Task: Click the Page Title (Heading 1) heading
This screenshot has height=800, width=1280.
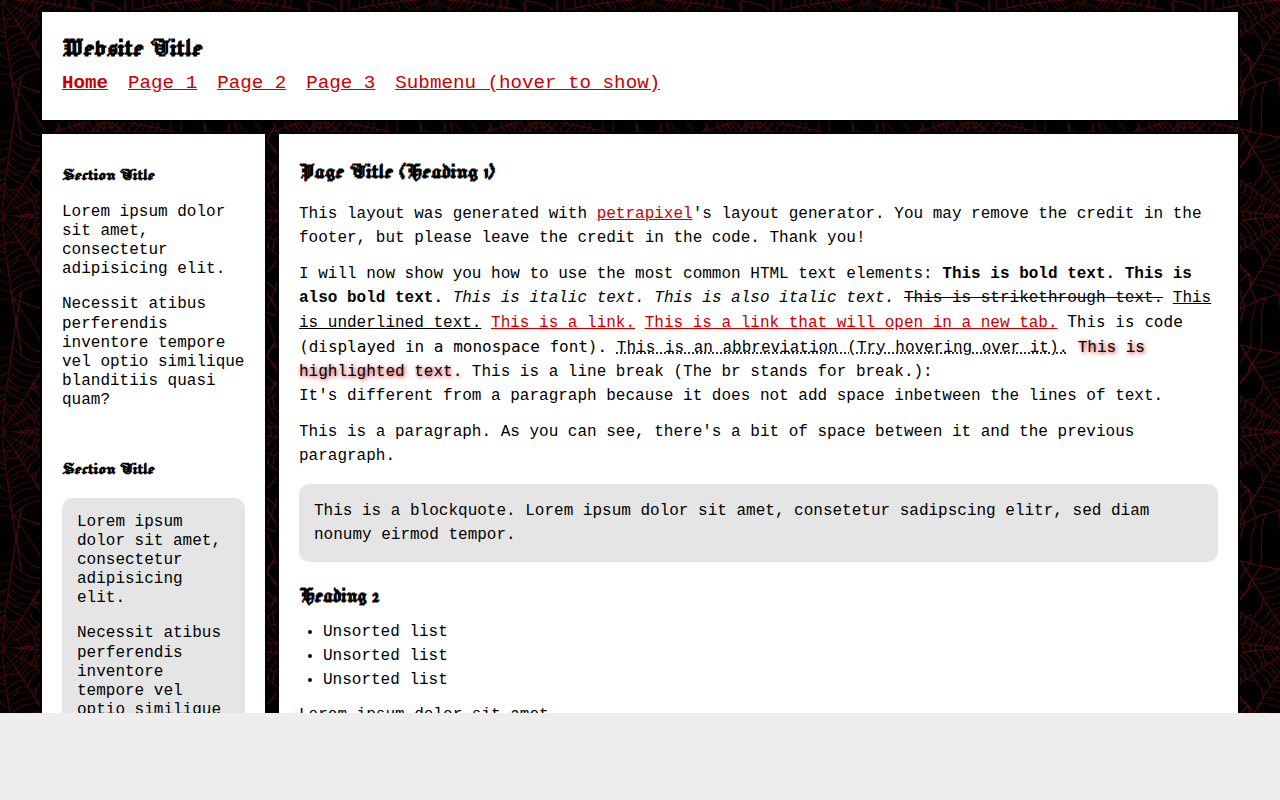Action: (397, 172)
